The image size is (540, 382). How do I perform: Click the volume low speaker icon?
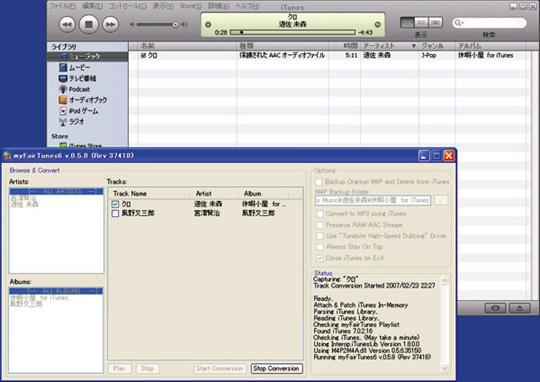click(132, 24)
